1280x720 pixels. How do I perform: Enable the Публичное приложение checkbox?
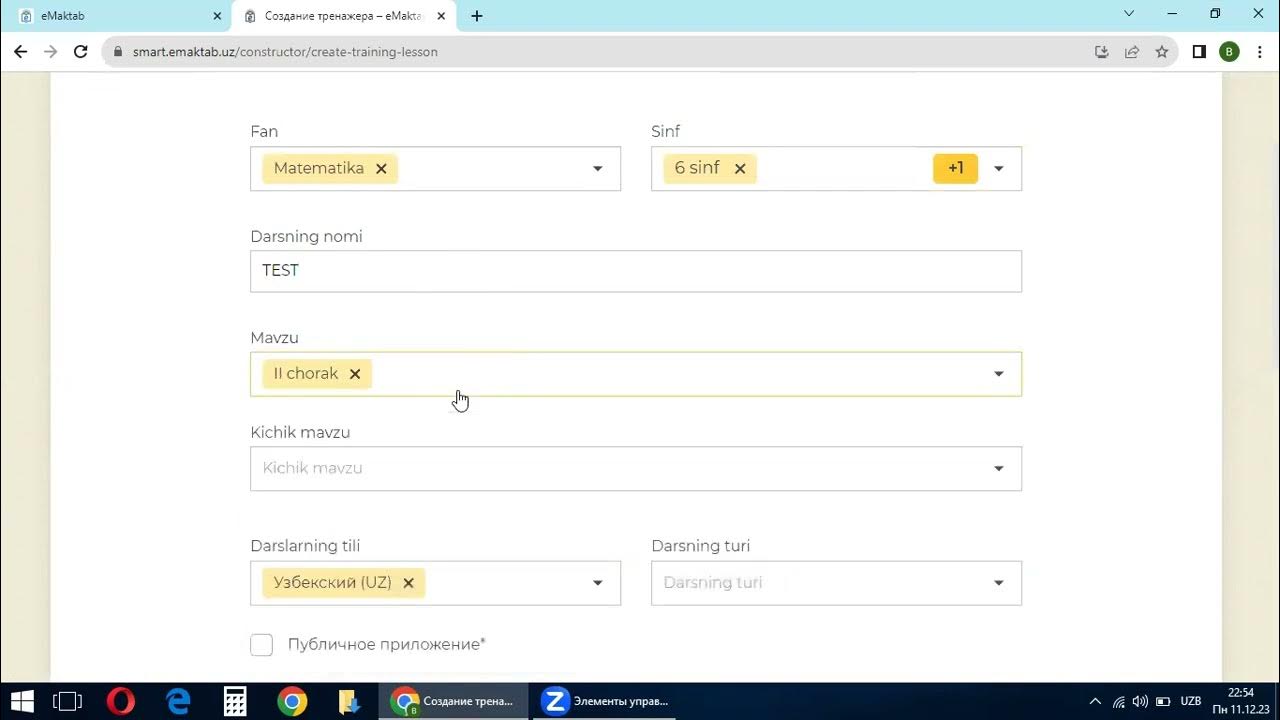261,645
